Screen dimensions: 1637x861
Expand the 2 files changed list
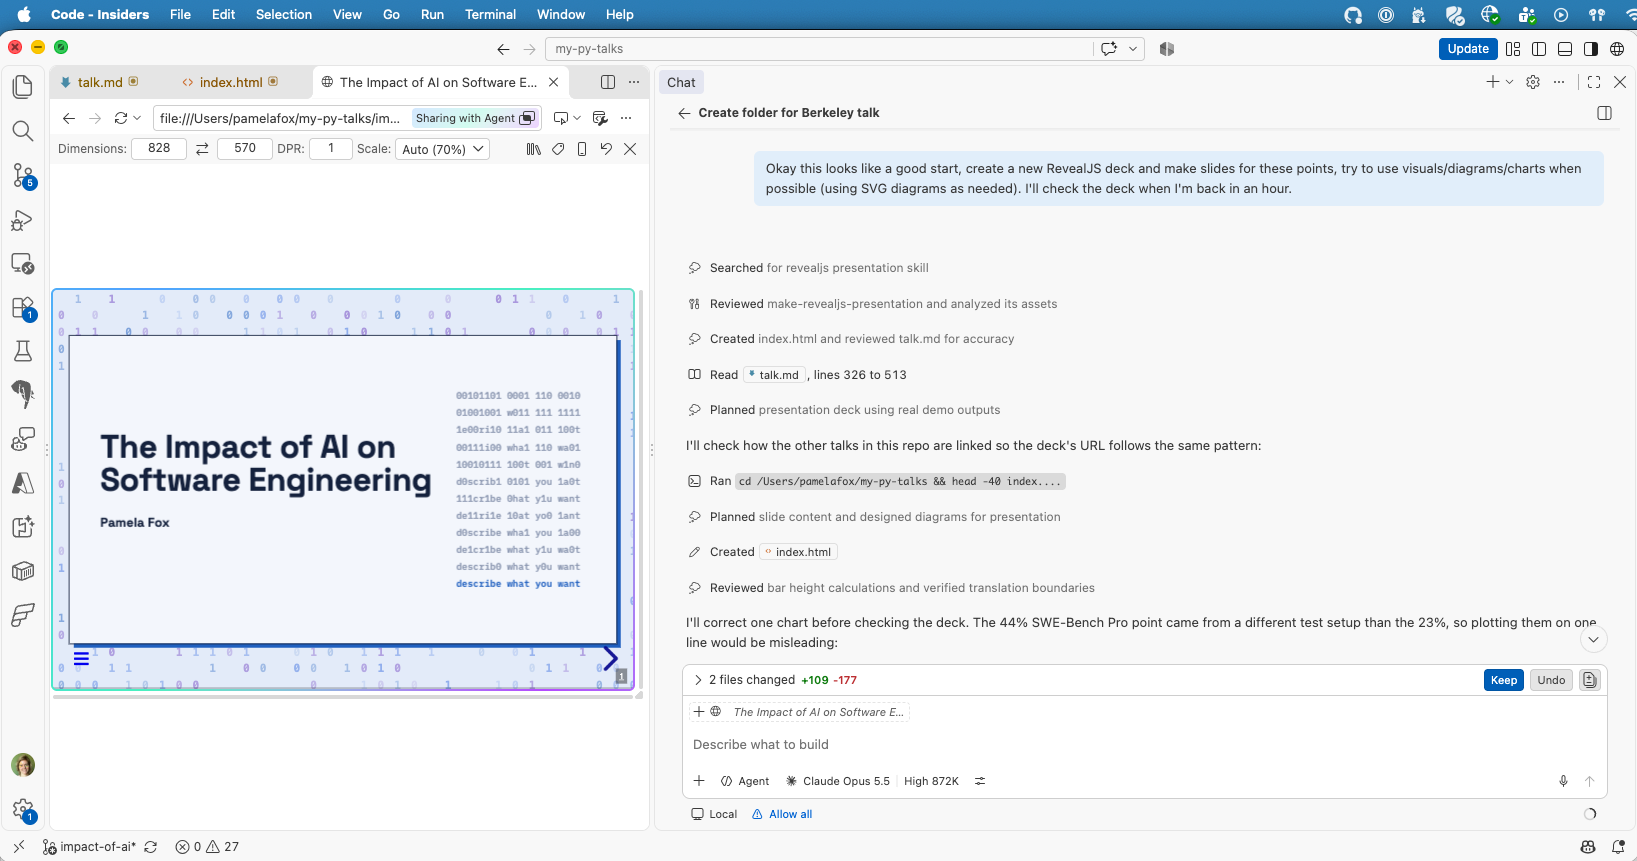tap(698, 680)
